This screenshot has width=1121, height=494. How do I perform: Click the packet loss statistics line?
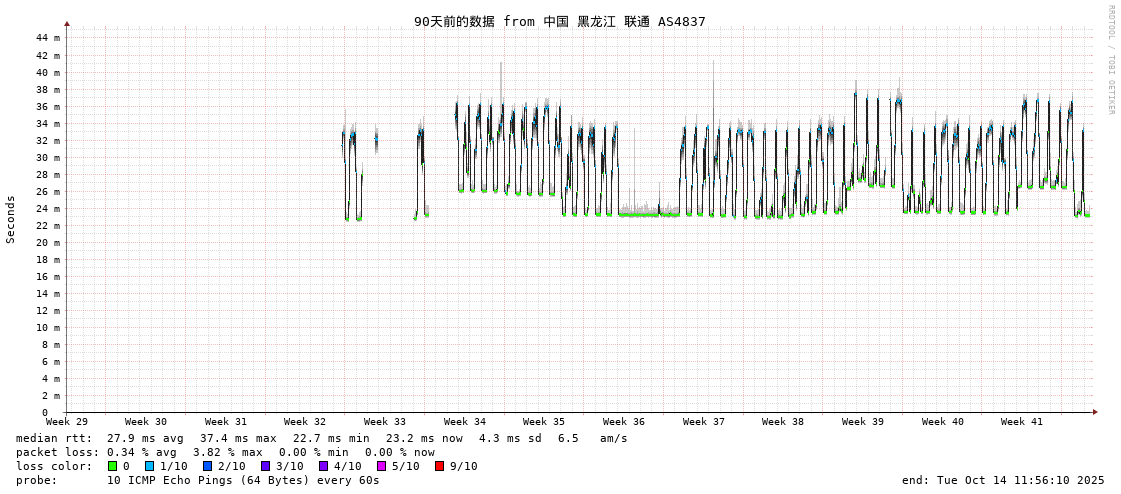(x=225, y=452)
